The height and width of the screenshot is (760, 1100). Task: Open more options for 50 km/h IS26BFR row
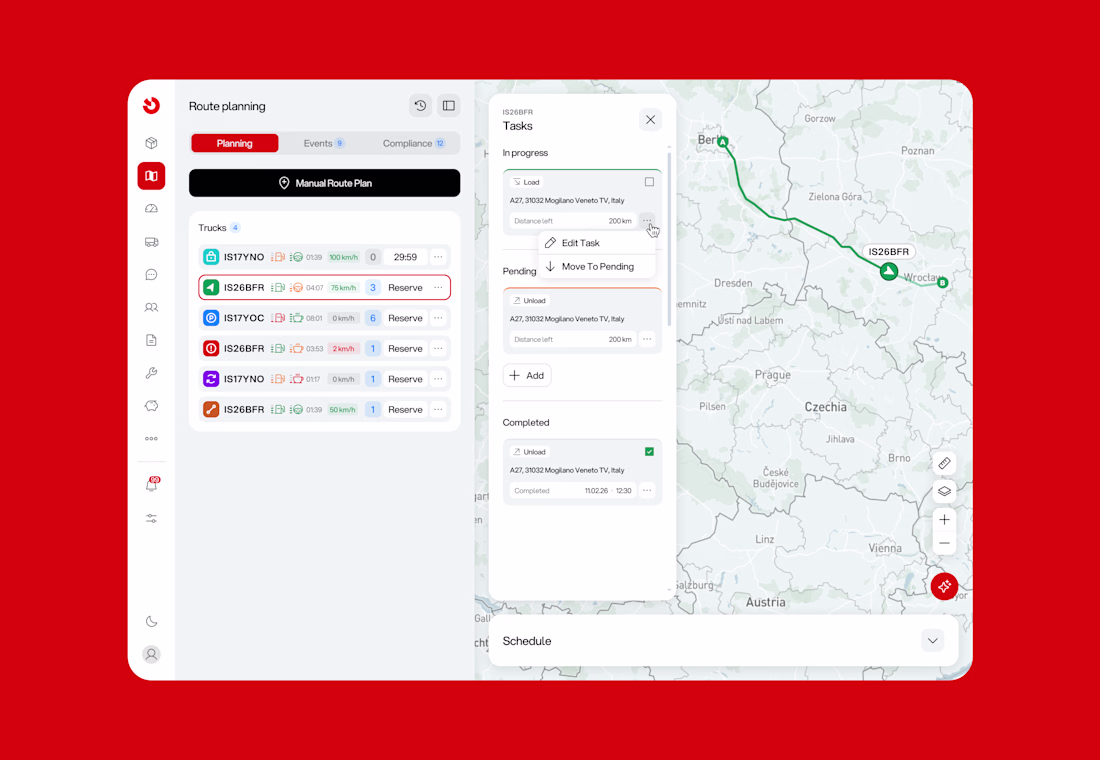438,409
